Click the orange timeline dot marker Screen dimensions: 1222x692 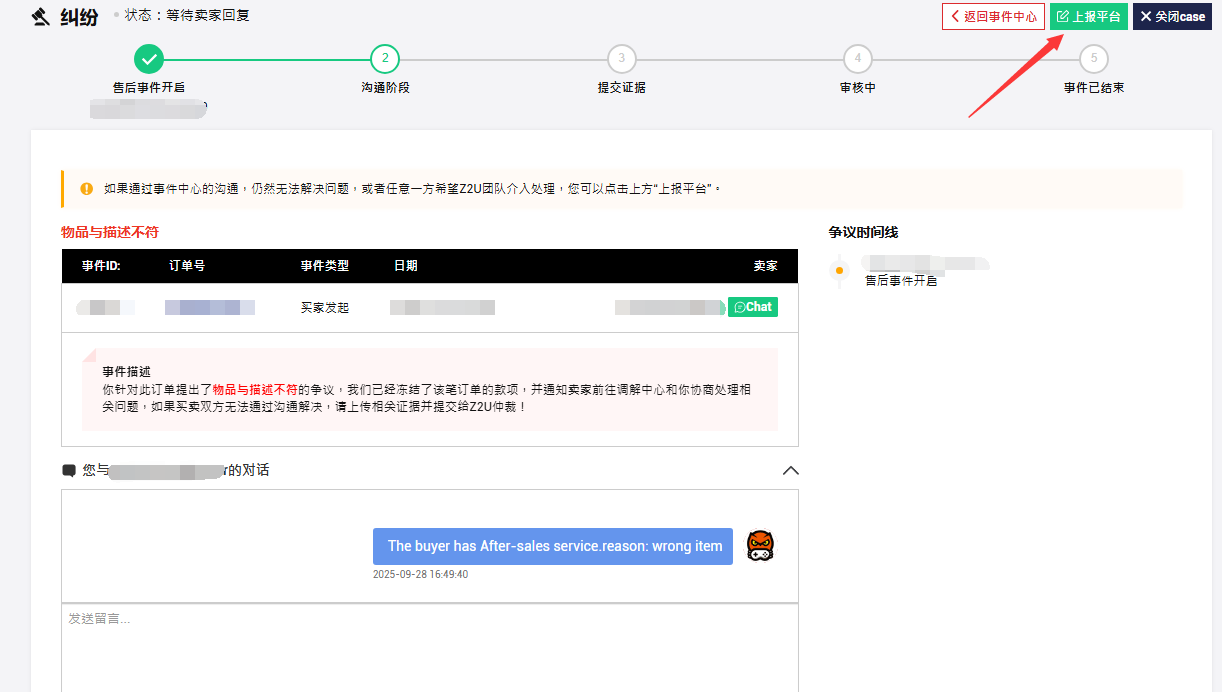click(x=839, y=271)
